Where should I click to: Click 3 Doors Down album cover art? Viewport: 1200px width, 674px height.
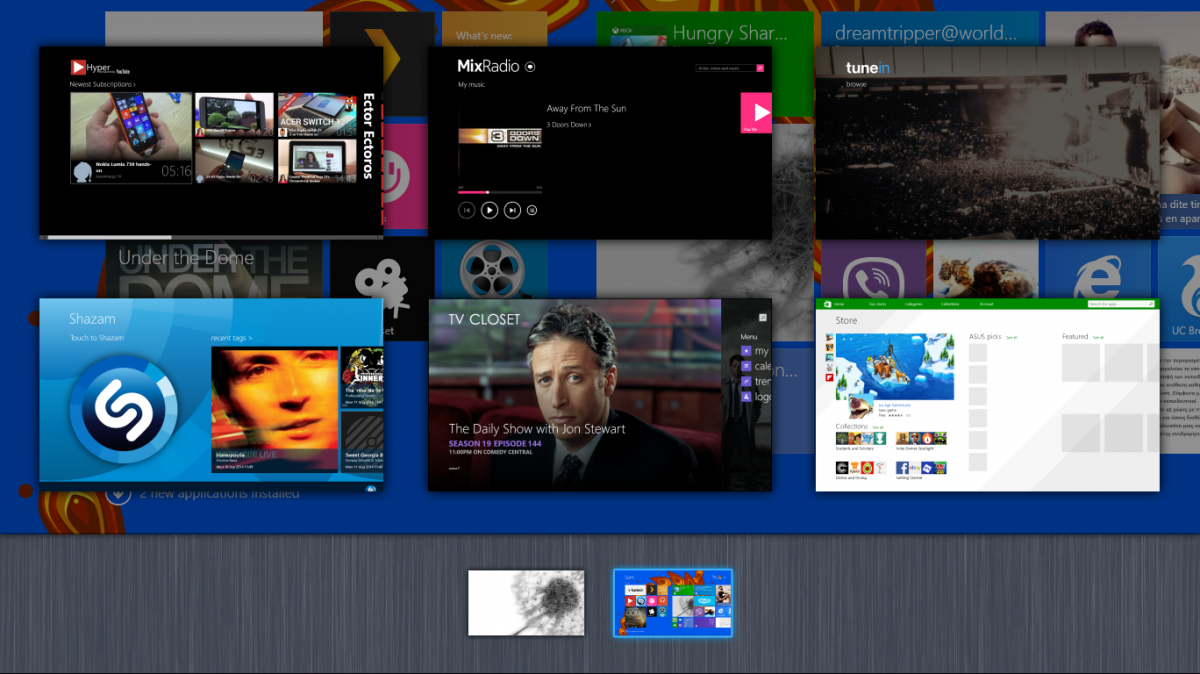[x=500, y=138]
